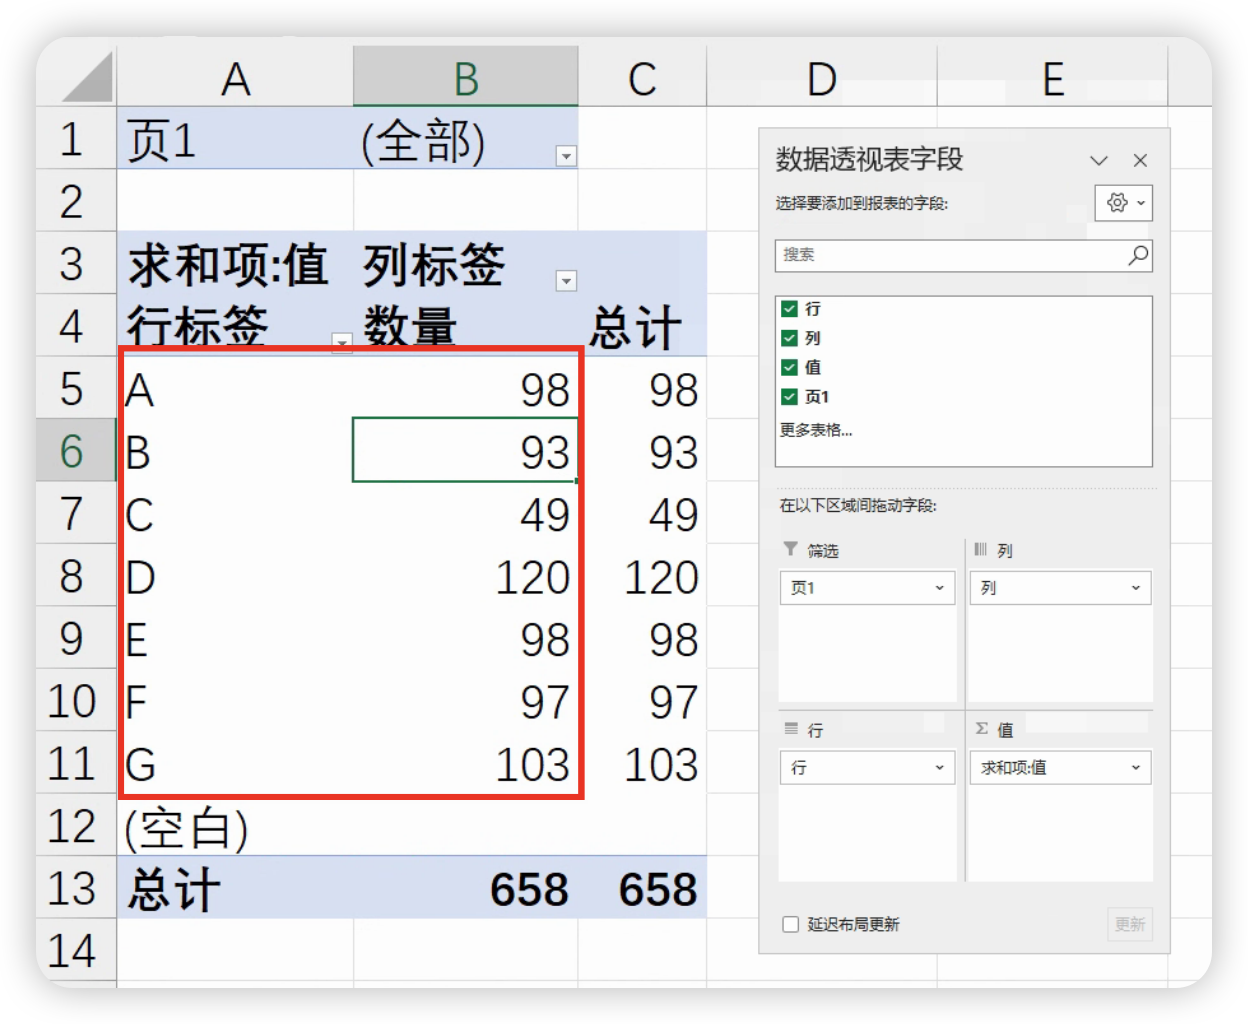Screen dimensions: 1248x1024
Task: Click value 103 in cell C11
Action: (642, 763)
